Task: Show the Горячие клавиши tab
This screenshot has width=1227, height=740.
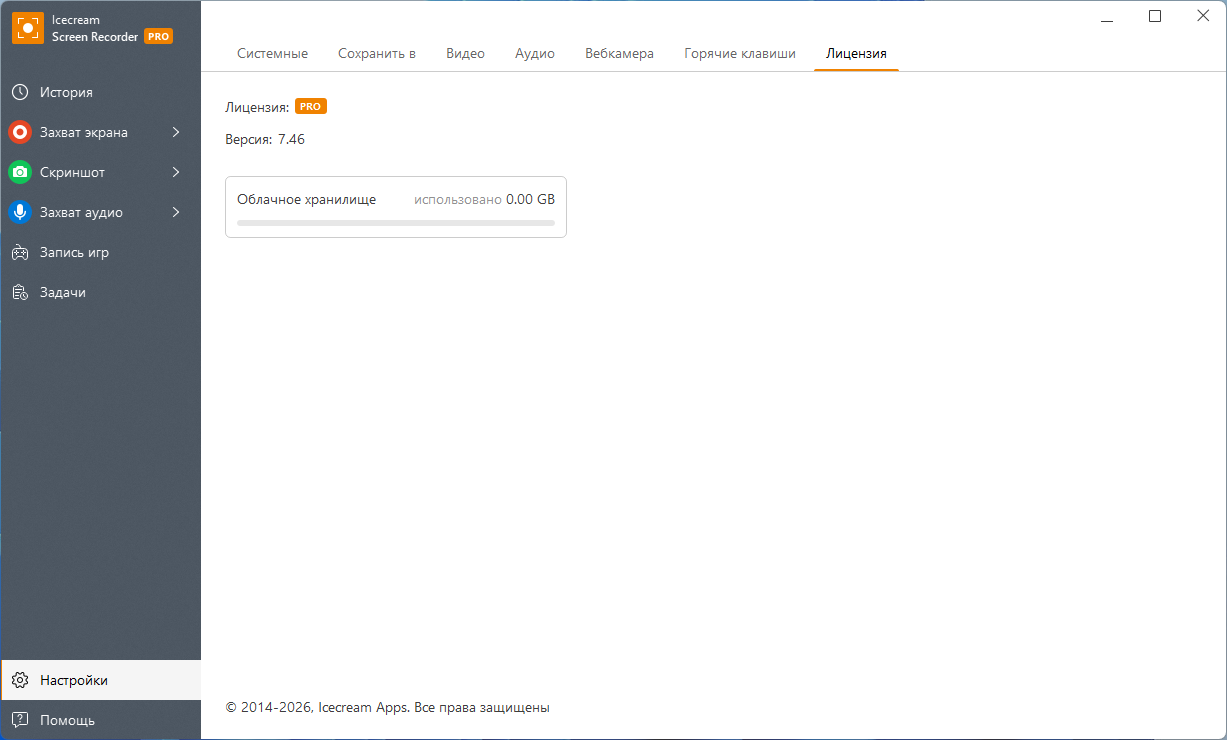Action: [x=740, y=54]
